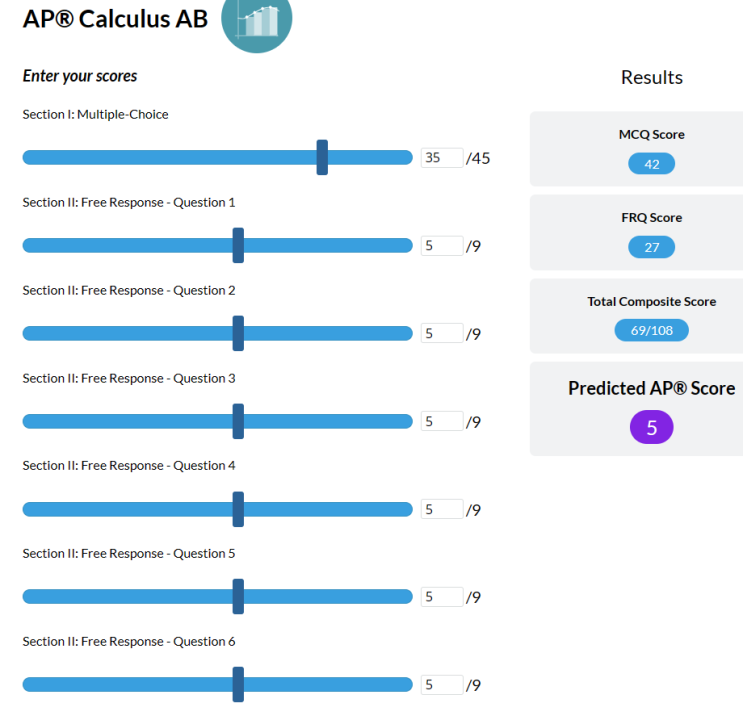Click the MCQ Score value badge 42
Screen dimensions: 743x720
point(651,164)
